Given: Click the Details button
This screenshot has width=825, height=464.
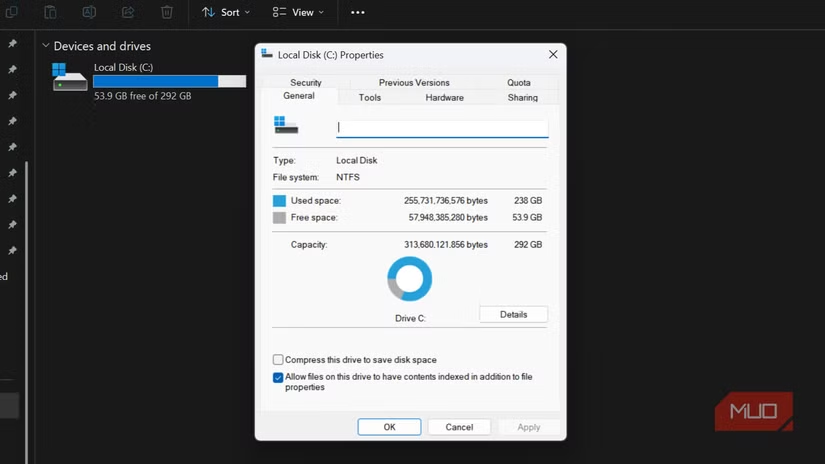Looking at the screenshot, I should coord(513,314).
